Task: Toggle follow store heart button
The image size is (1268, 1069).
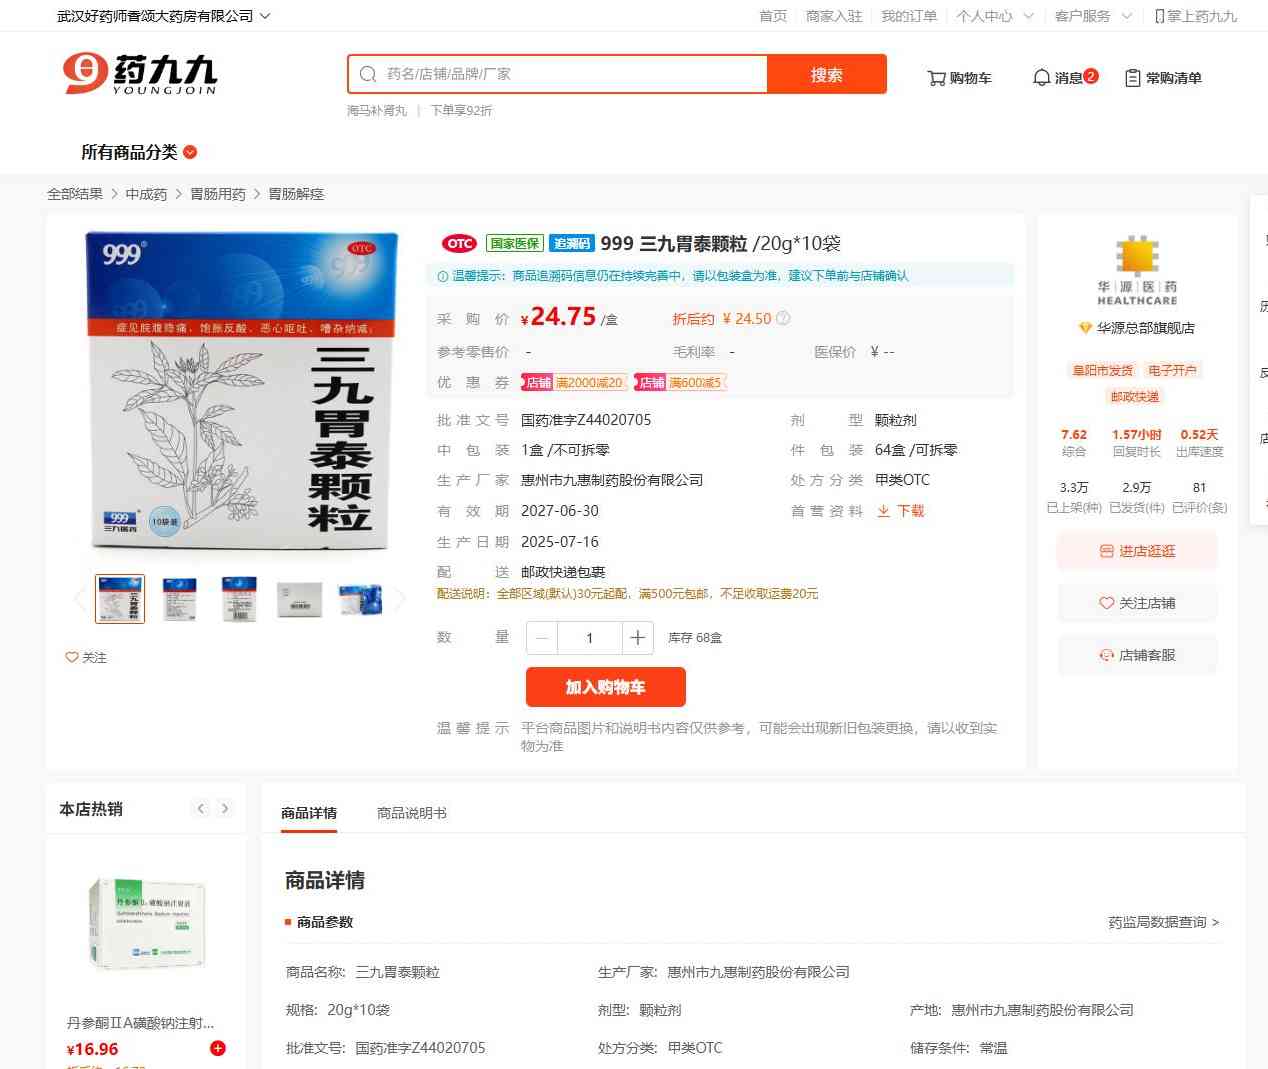Action: pyautogui.click(x=1106, y=603)
